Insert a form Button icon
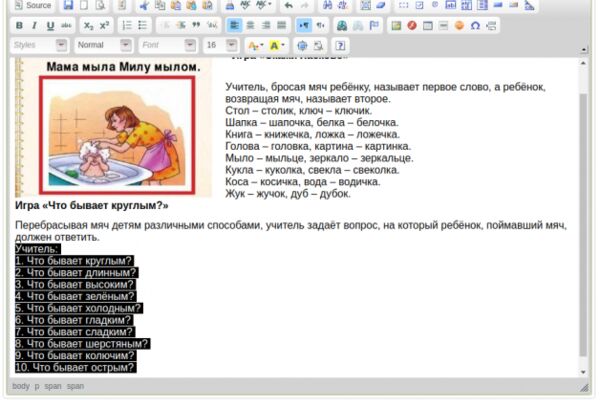Screen dimensions: 600x400 click(x=498, y=5)
